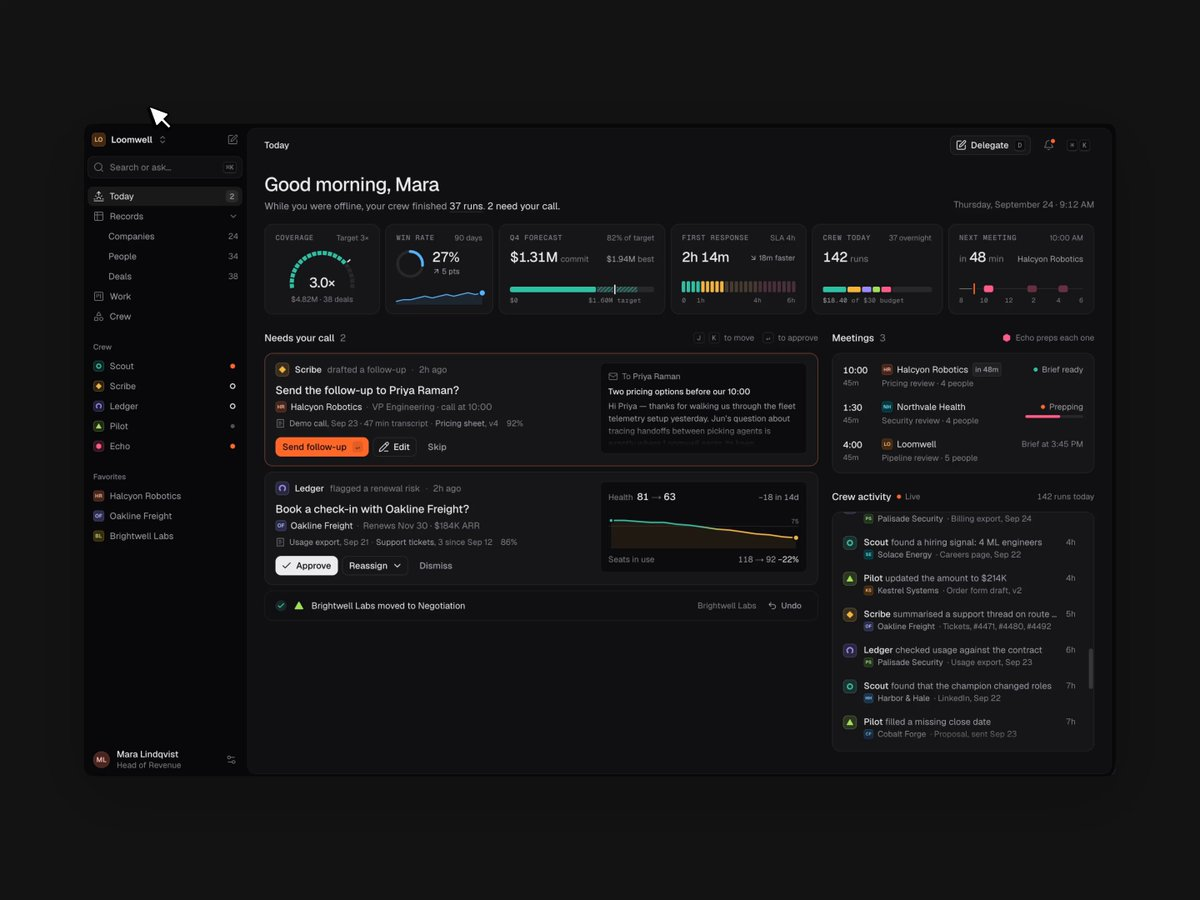Open the Deals list

pyautogui.click(x=165, y=277)
